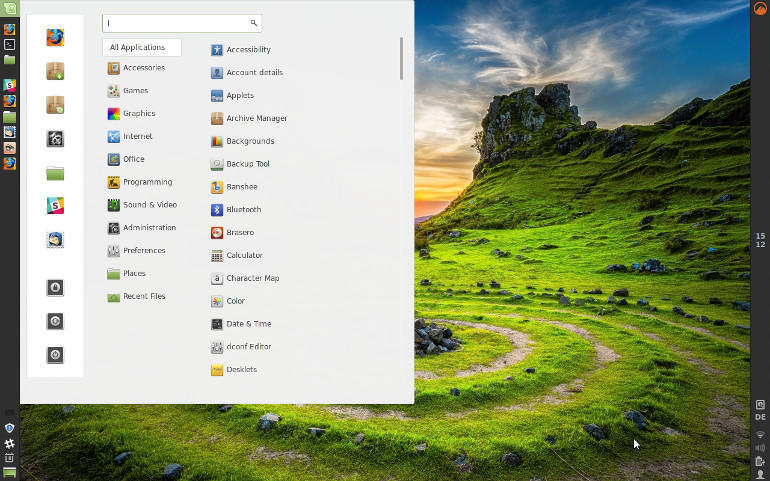Click the menu search text field
This screenshot has width=770, height=481.
tap(176, 23)
